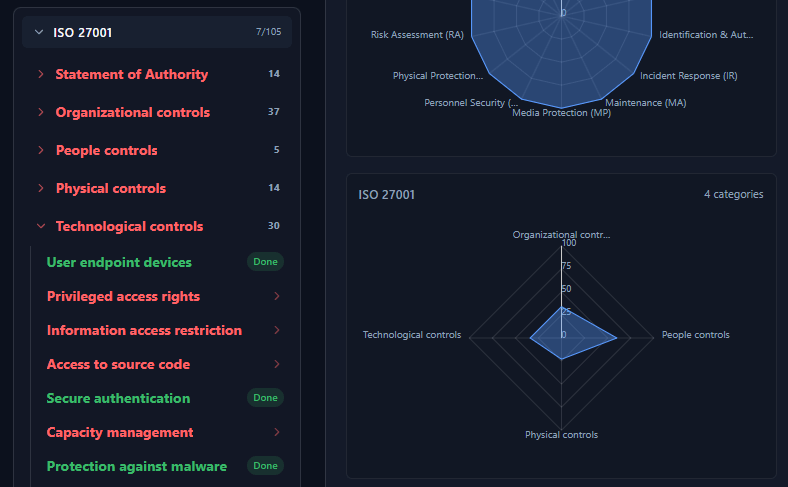Open the Capacity management control
The height and width of the screenshot is (487, 788).
tap(120, 432)
